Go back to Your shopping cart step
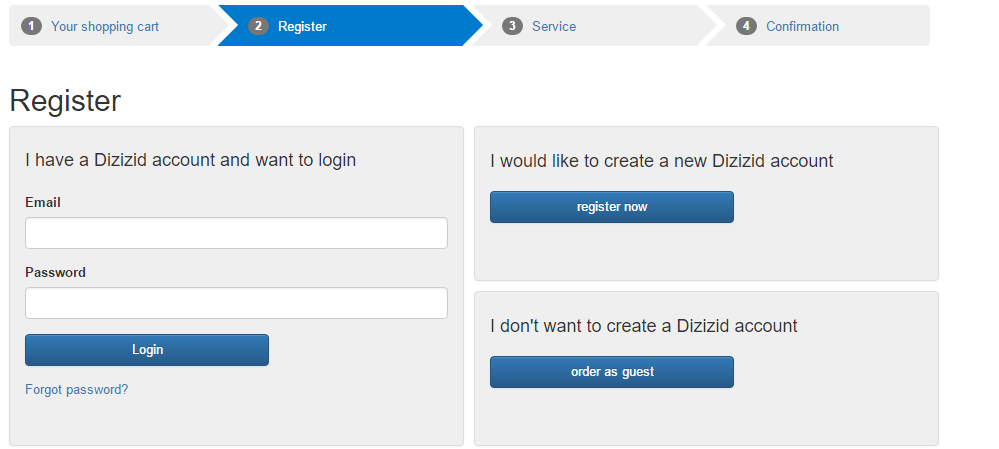 (x=105, y=27)
